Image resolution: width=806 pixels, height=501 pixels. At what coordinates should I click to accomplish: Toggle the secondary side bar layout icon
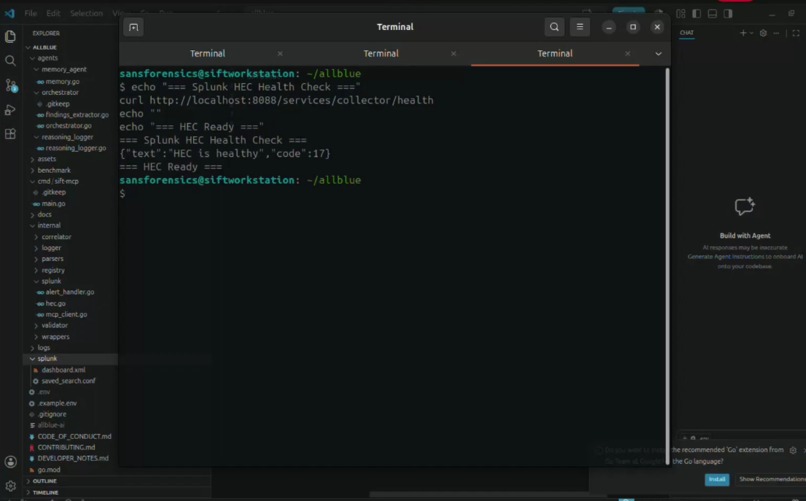[x=728, y=14]
